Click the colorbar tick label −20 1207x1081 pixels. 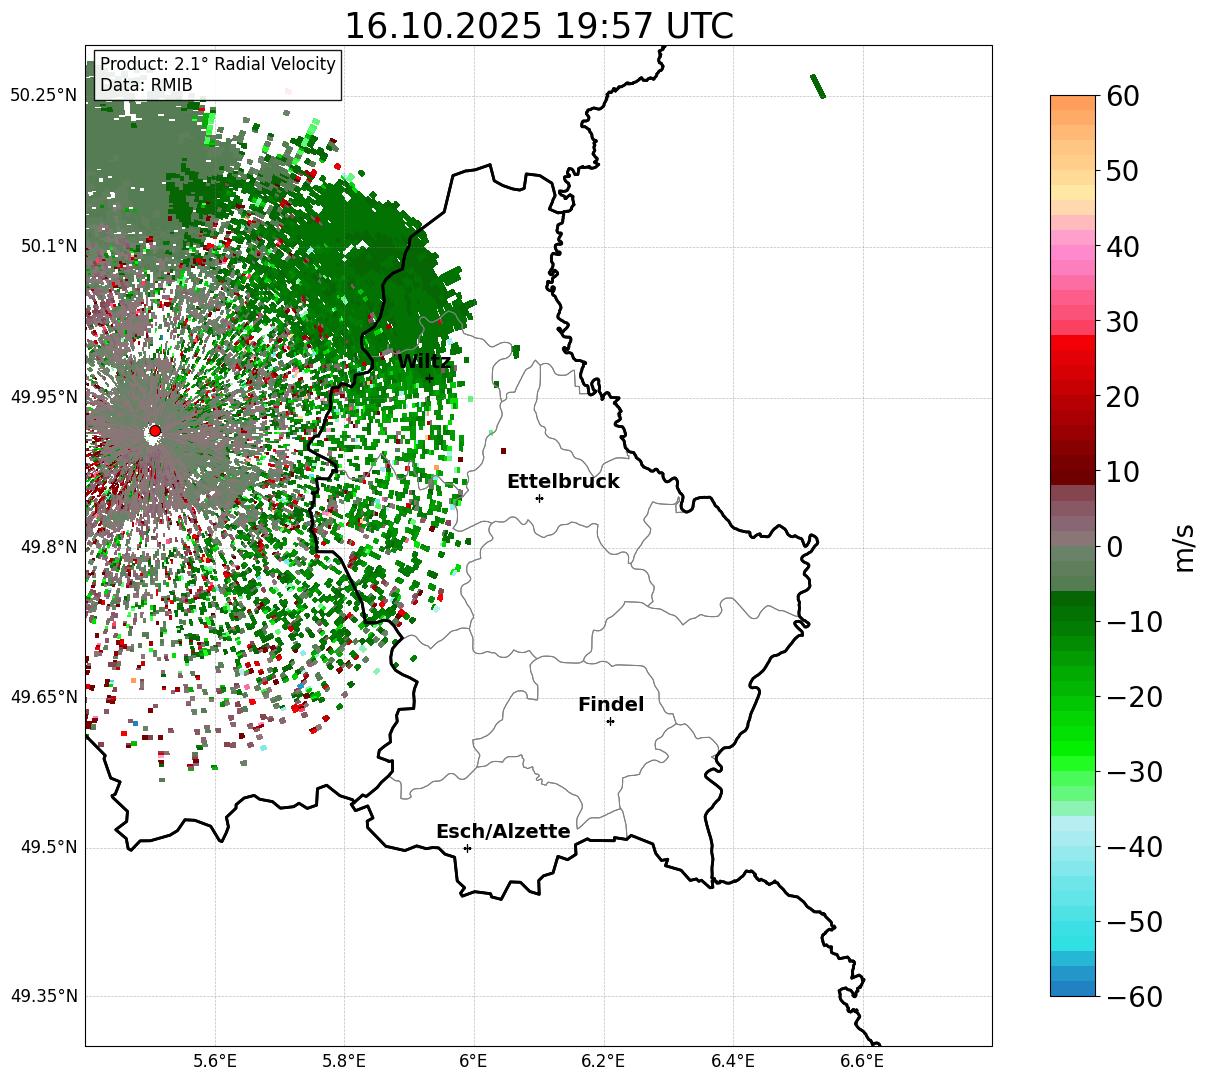(x=1134, y=697)
